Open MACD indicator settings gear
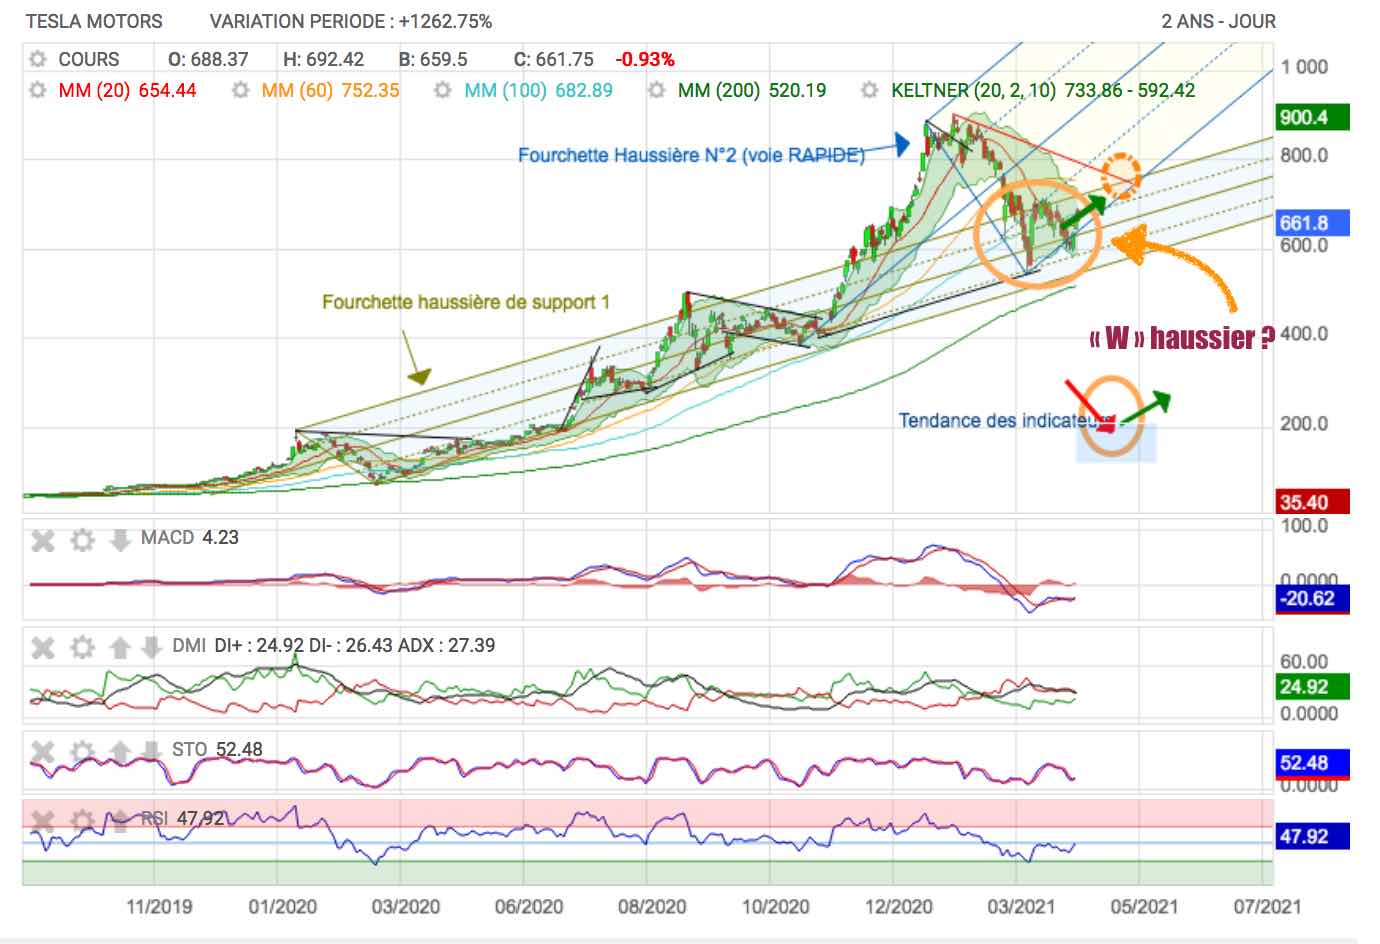The width and height of the screenshot is (1380, 944). click(x=82, y=540)
